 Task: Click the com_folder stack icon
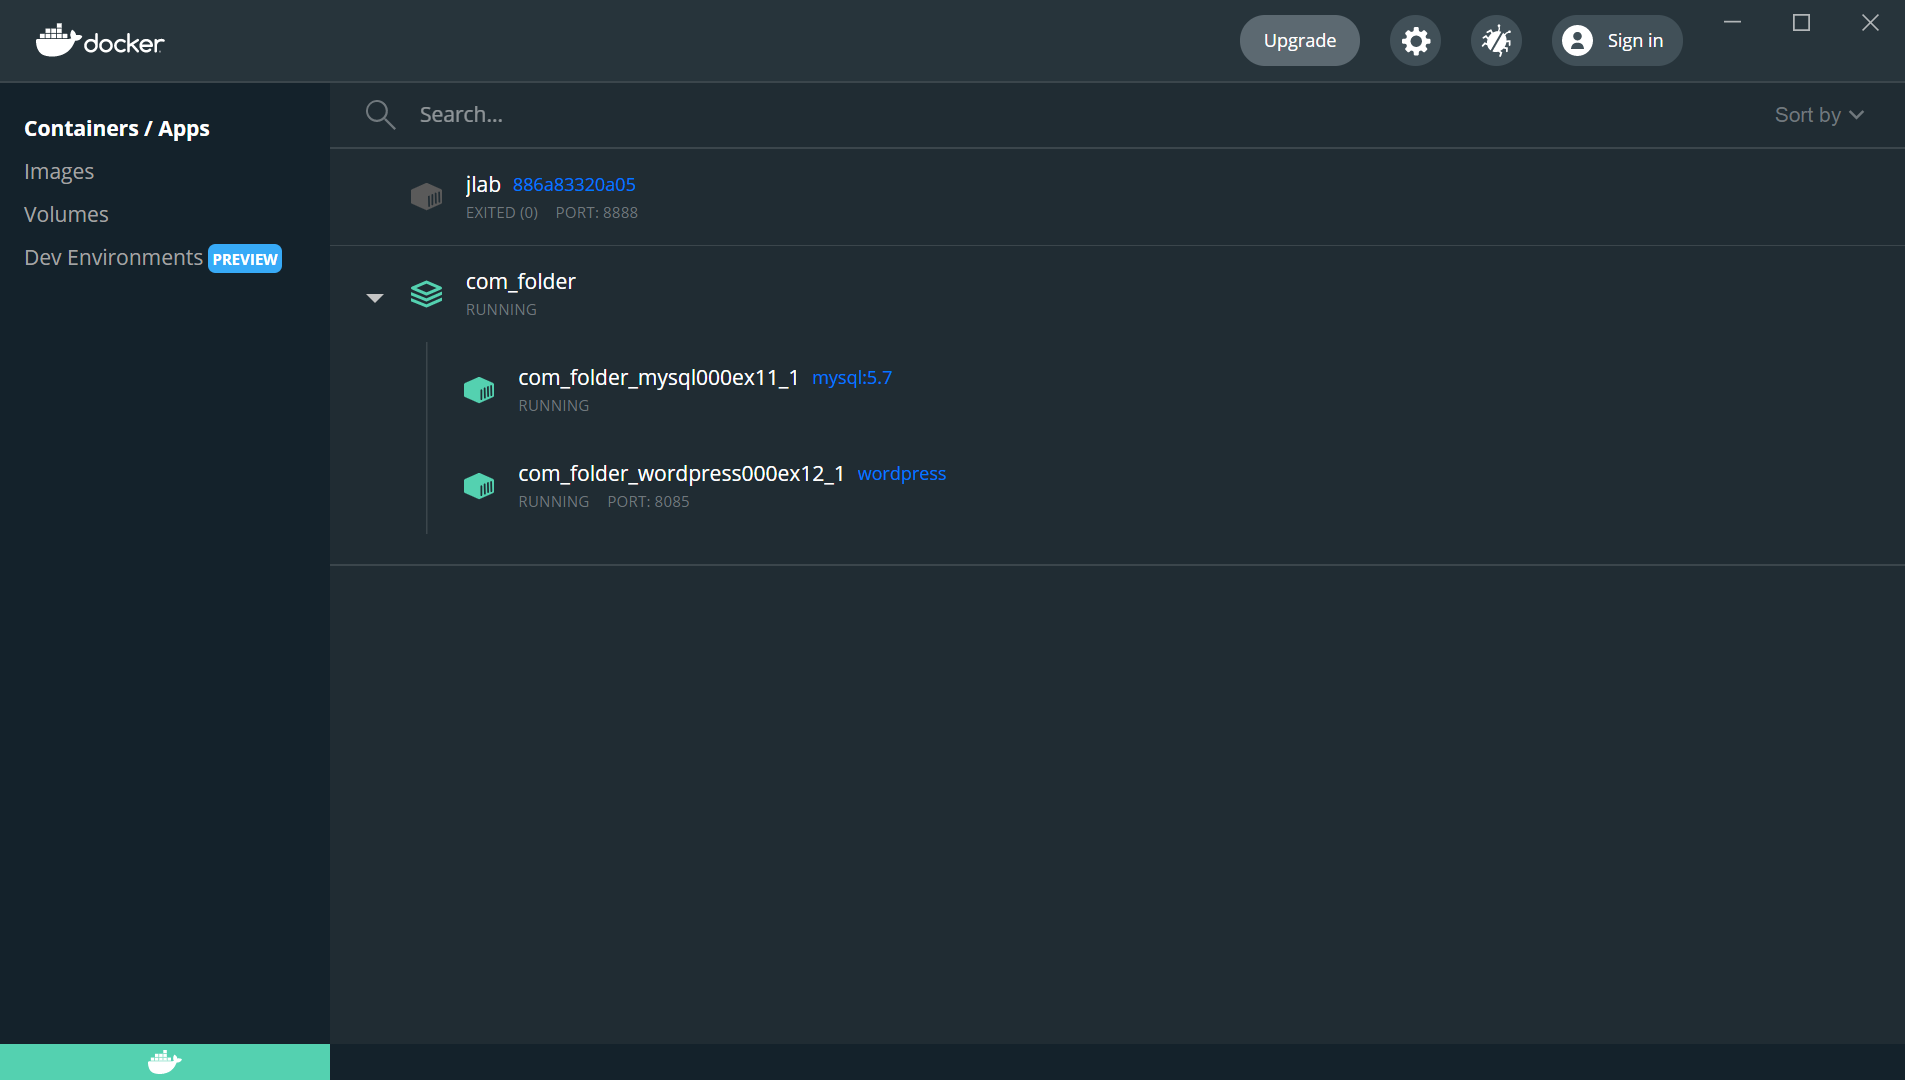(426, 294)
